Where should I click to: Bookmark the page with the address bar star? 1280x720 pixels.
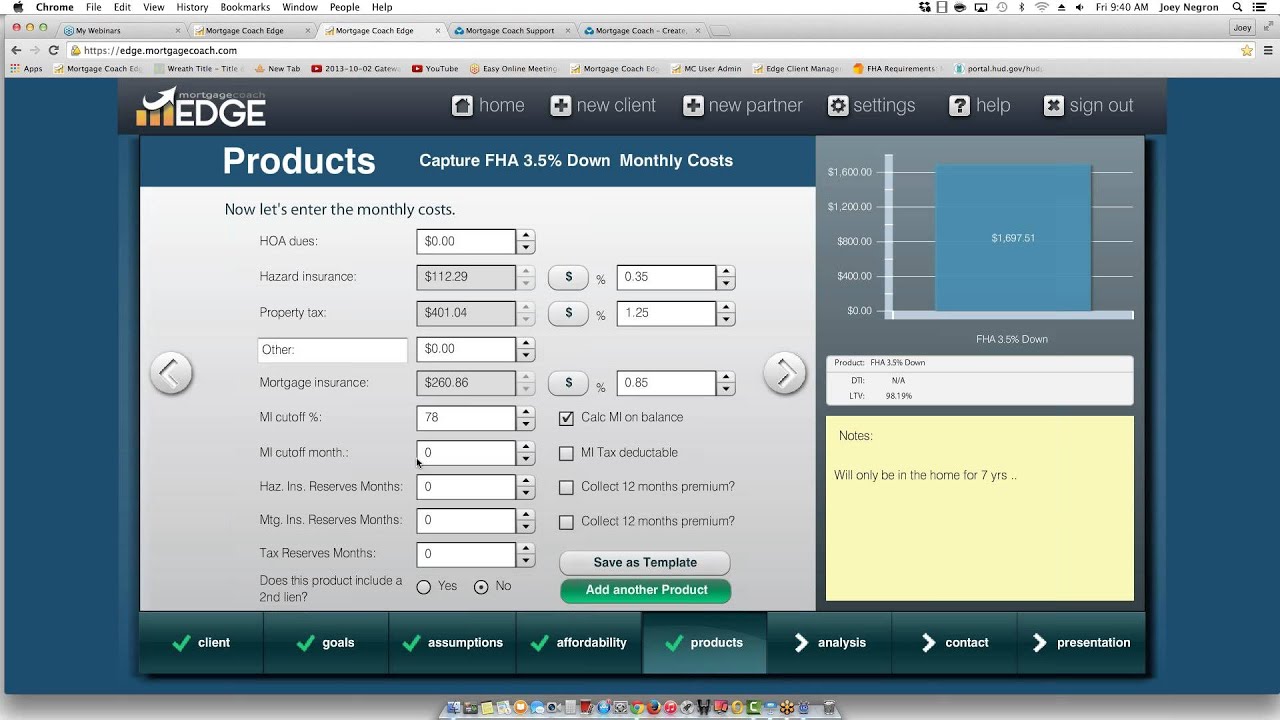1246,49
